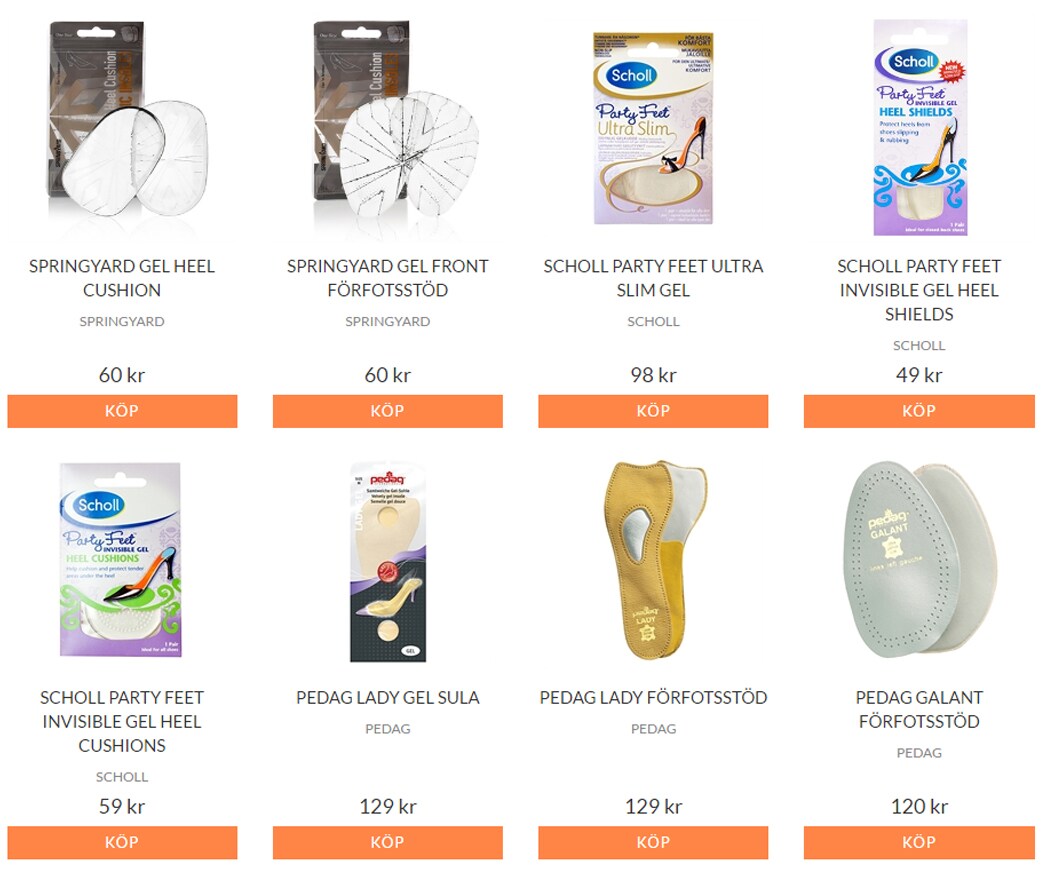
Task: Open Pedag Lady Gel Sula title link
Action: (x=387, y=697)
